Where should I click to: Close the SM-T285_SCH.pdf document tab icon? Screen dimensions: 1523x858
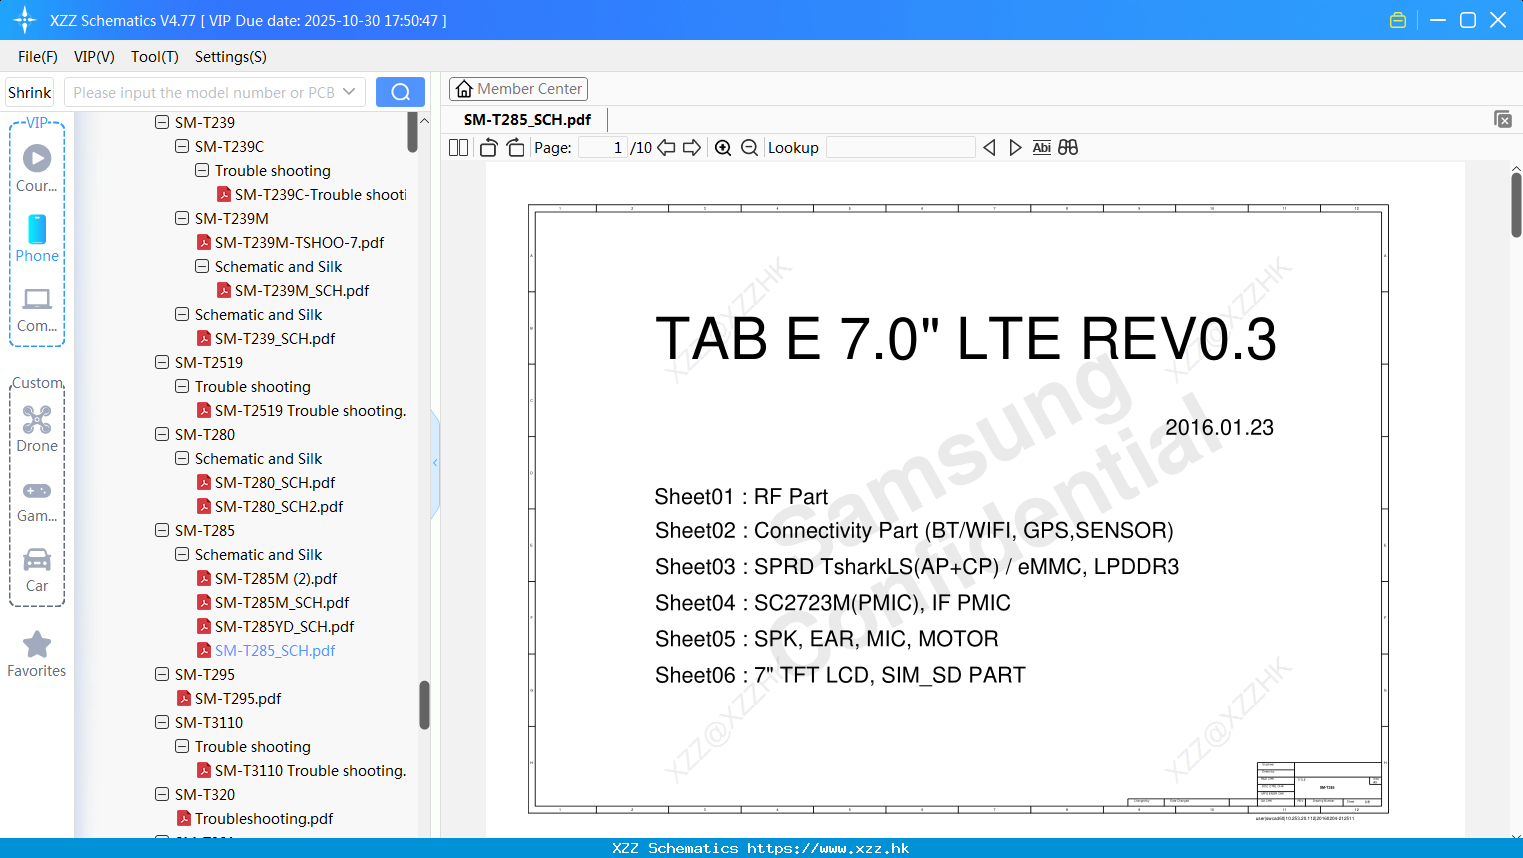[1502, 119]
